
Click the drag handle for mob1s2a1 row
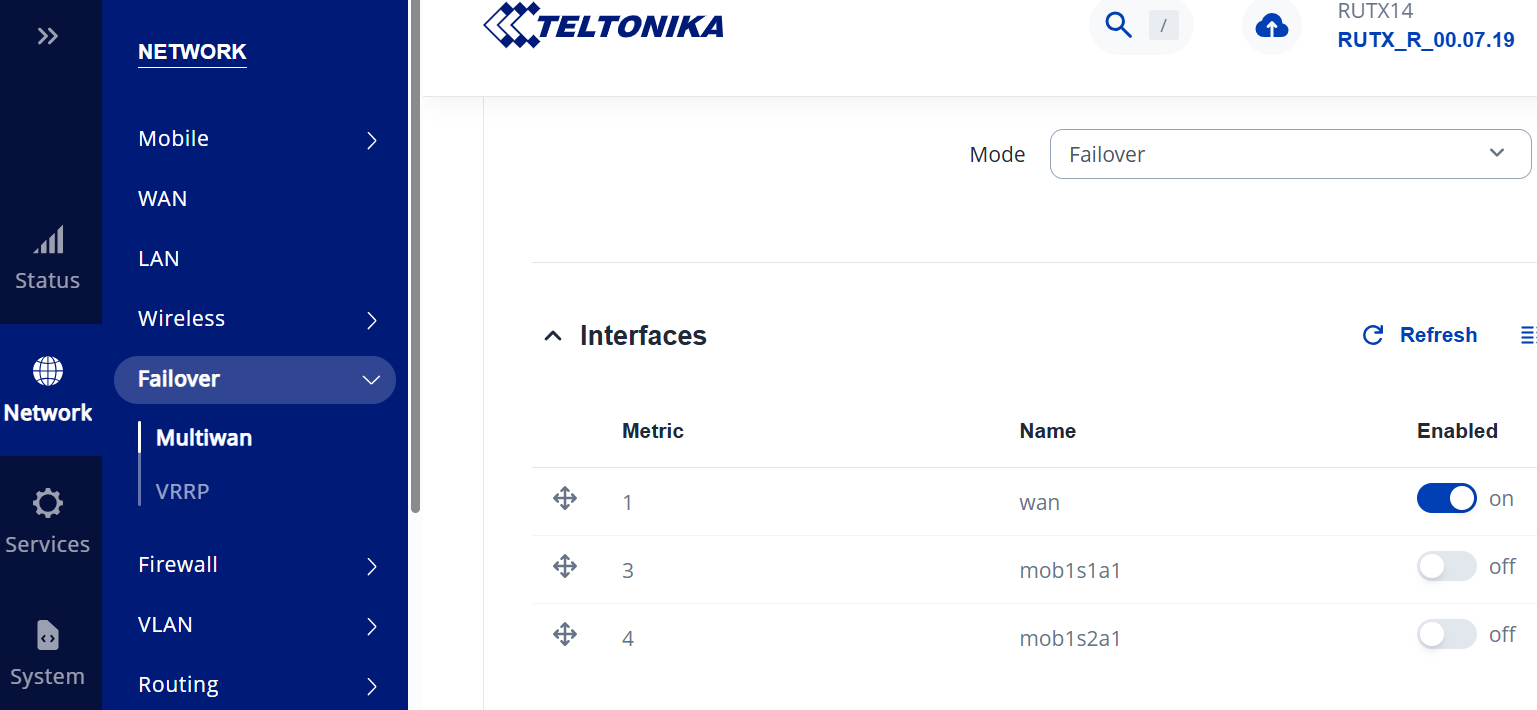coord(565,634)
